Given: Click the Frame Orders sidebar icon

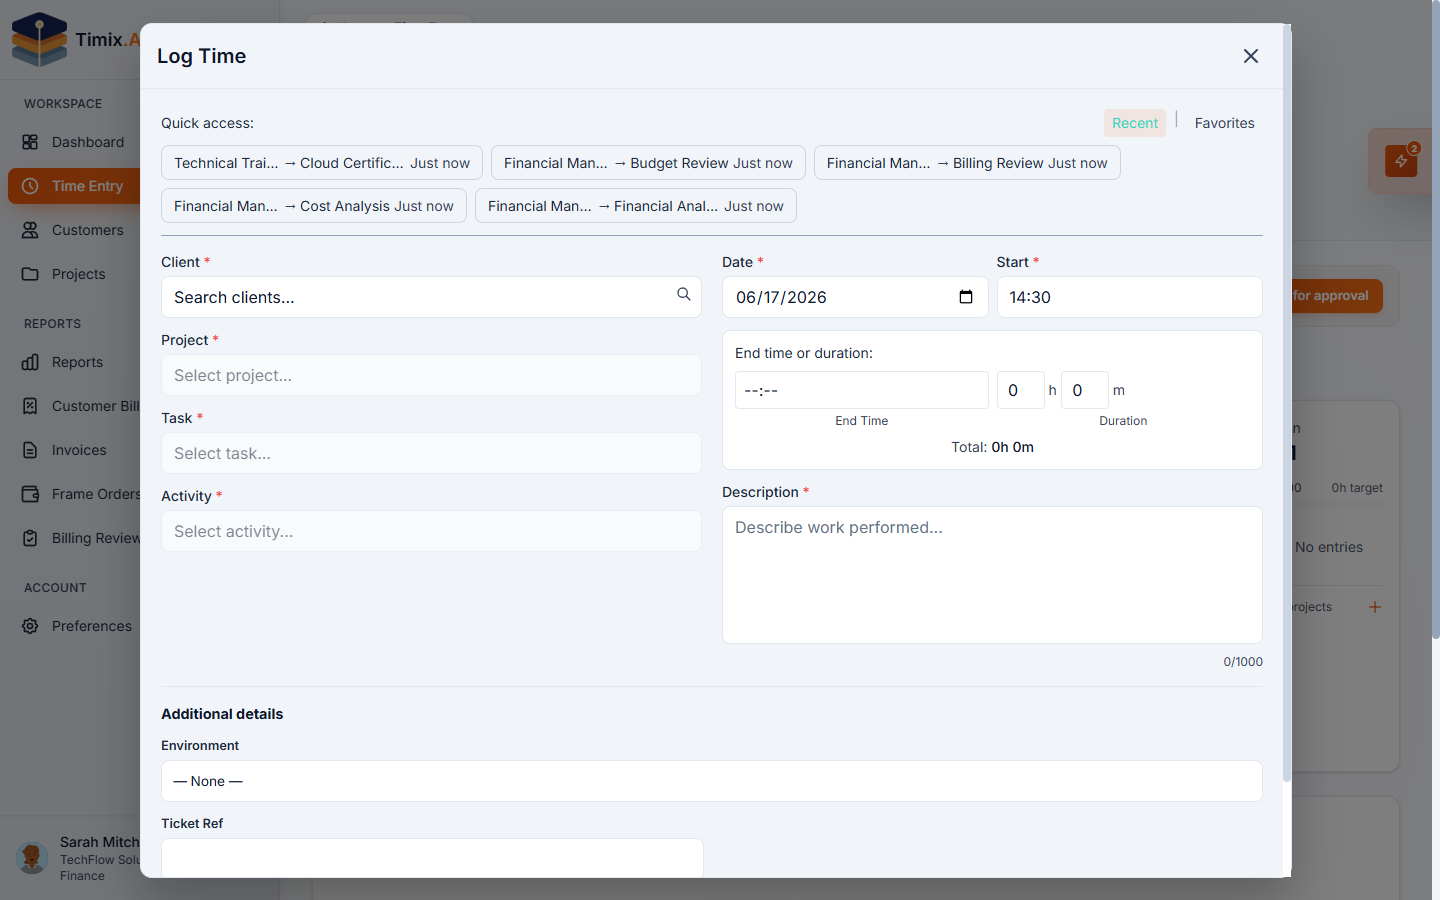Looking at the screenshot, I should point(30,494).
